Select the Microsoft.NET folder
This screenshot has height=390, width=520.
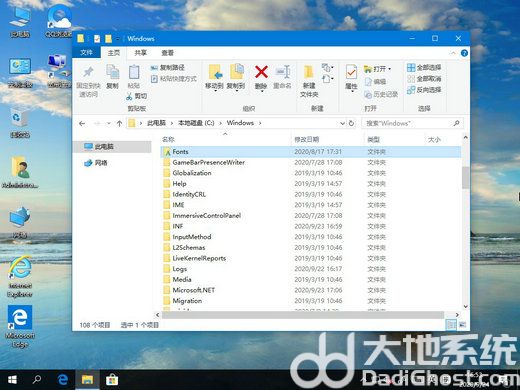pyautogui.click(x=311, y=290)
